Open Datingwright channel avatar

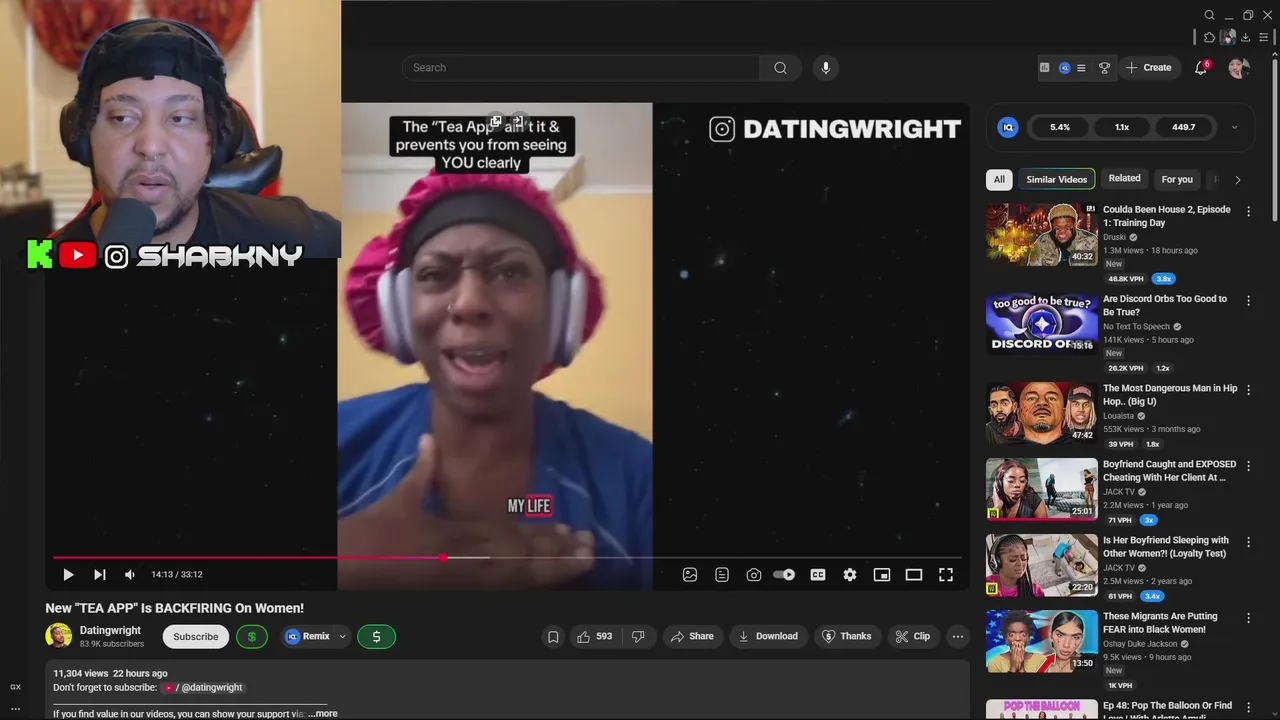point(59,636)
